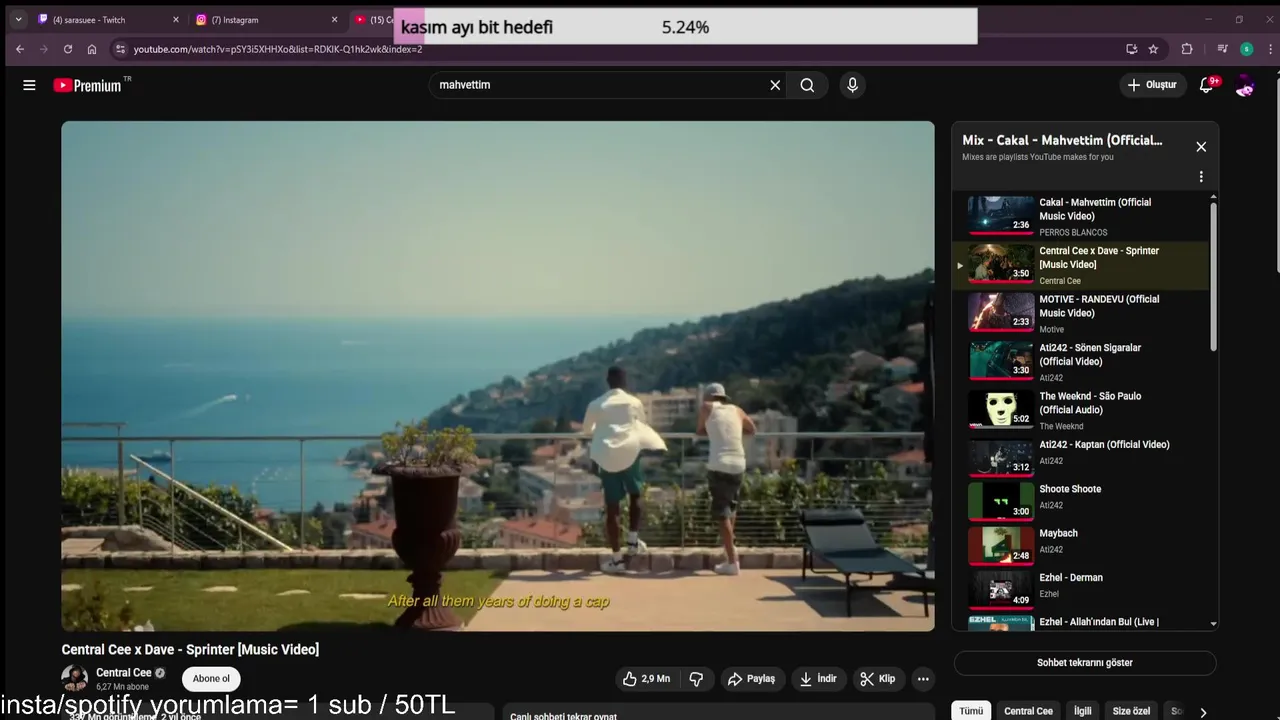View site information icon in address bar
Viewport: 1280px width, 720px height.
click(x=120, y=49)
